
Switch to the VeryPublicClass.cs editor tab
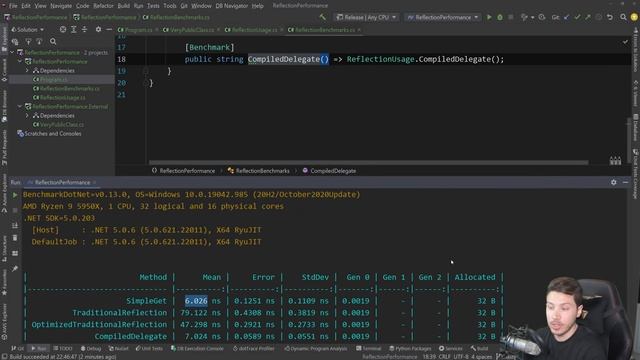[x=191, y=30]
